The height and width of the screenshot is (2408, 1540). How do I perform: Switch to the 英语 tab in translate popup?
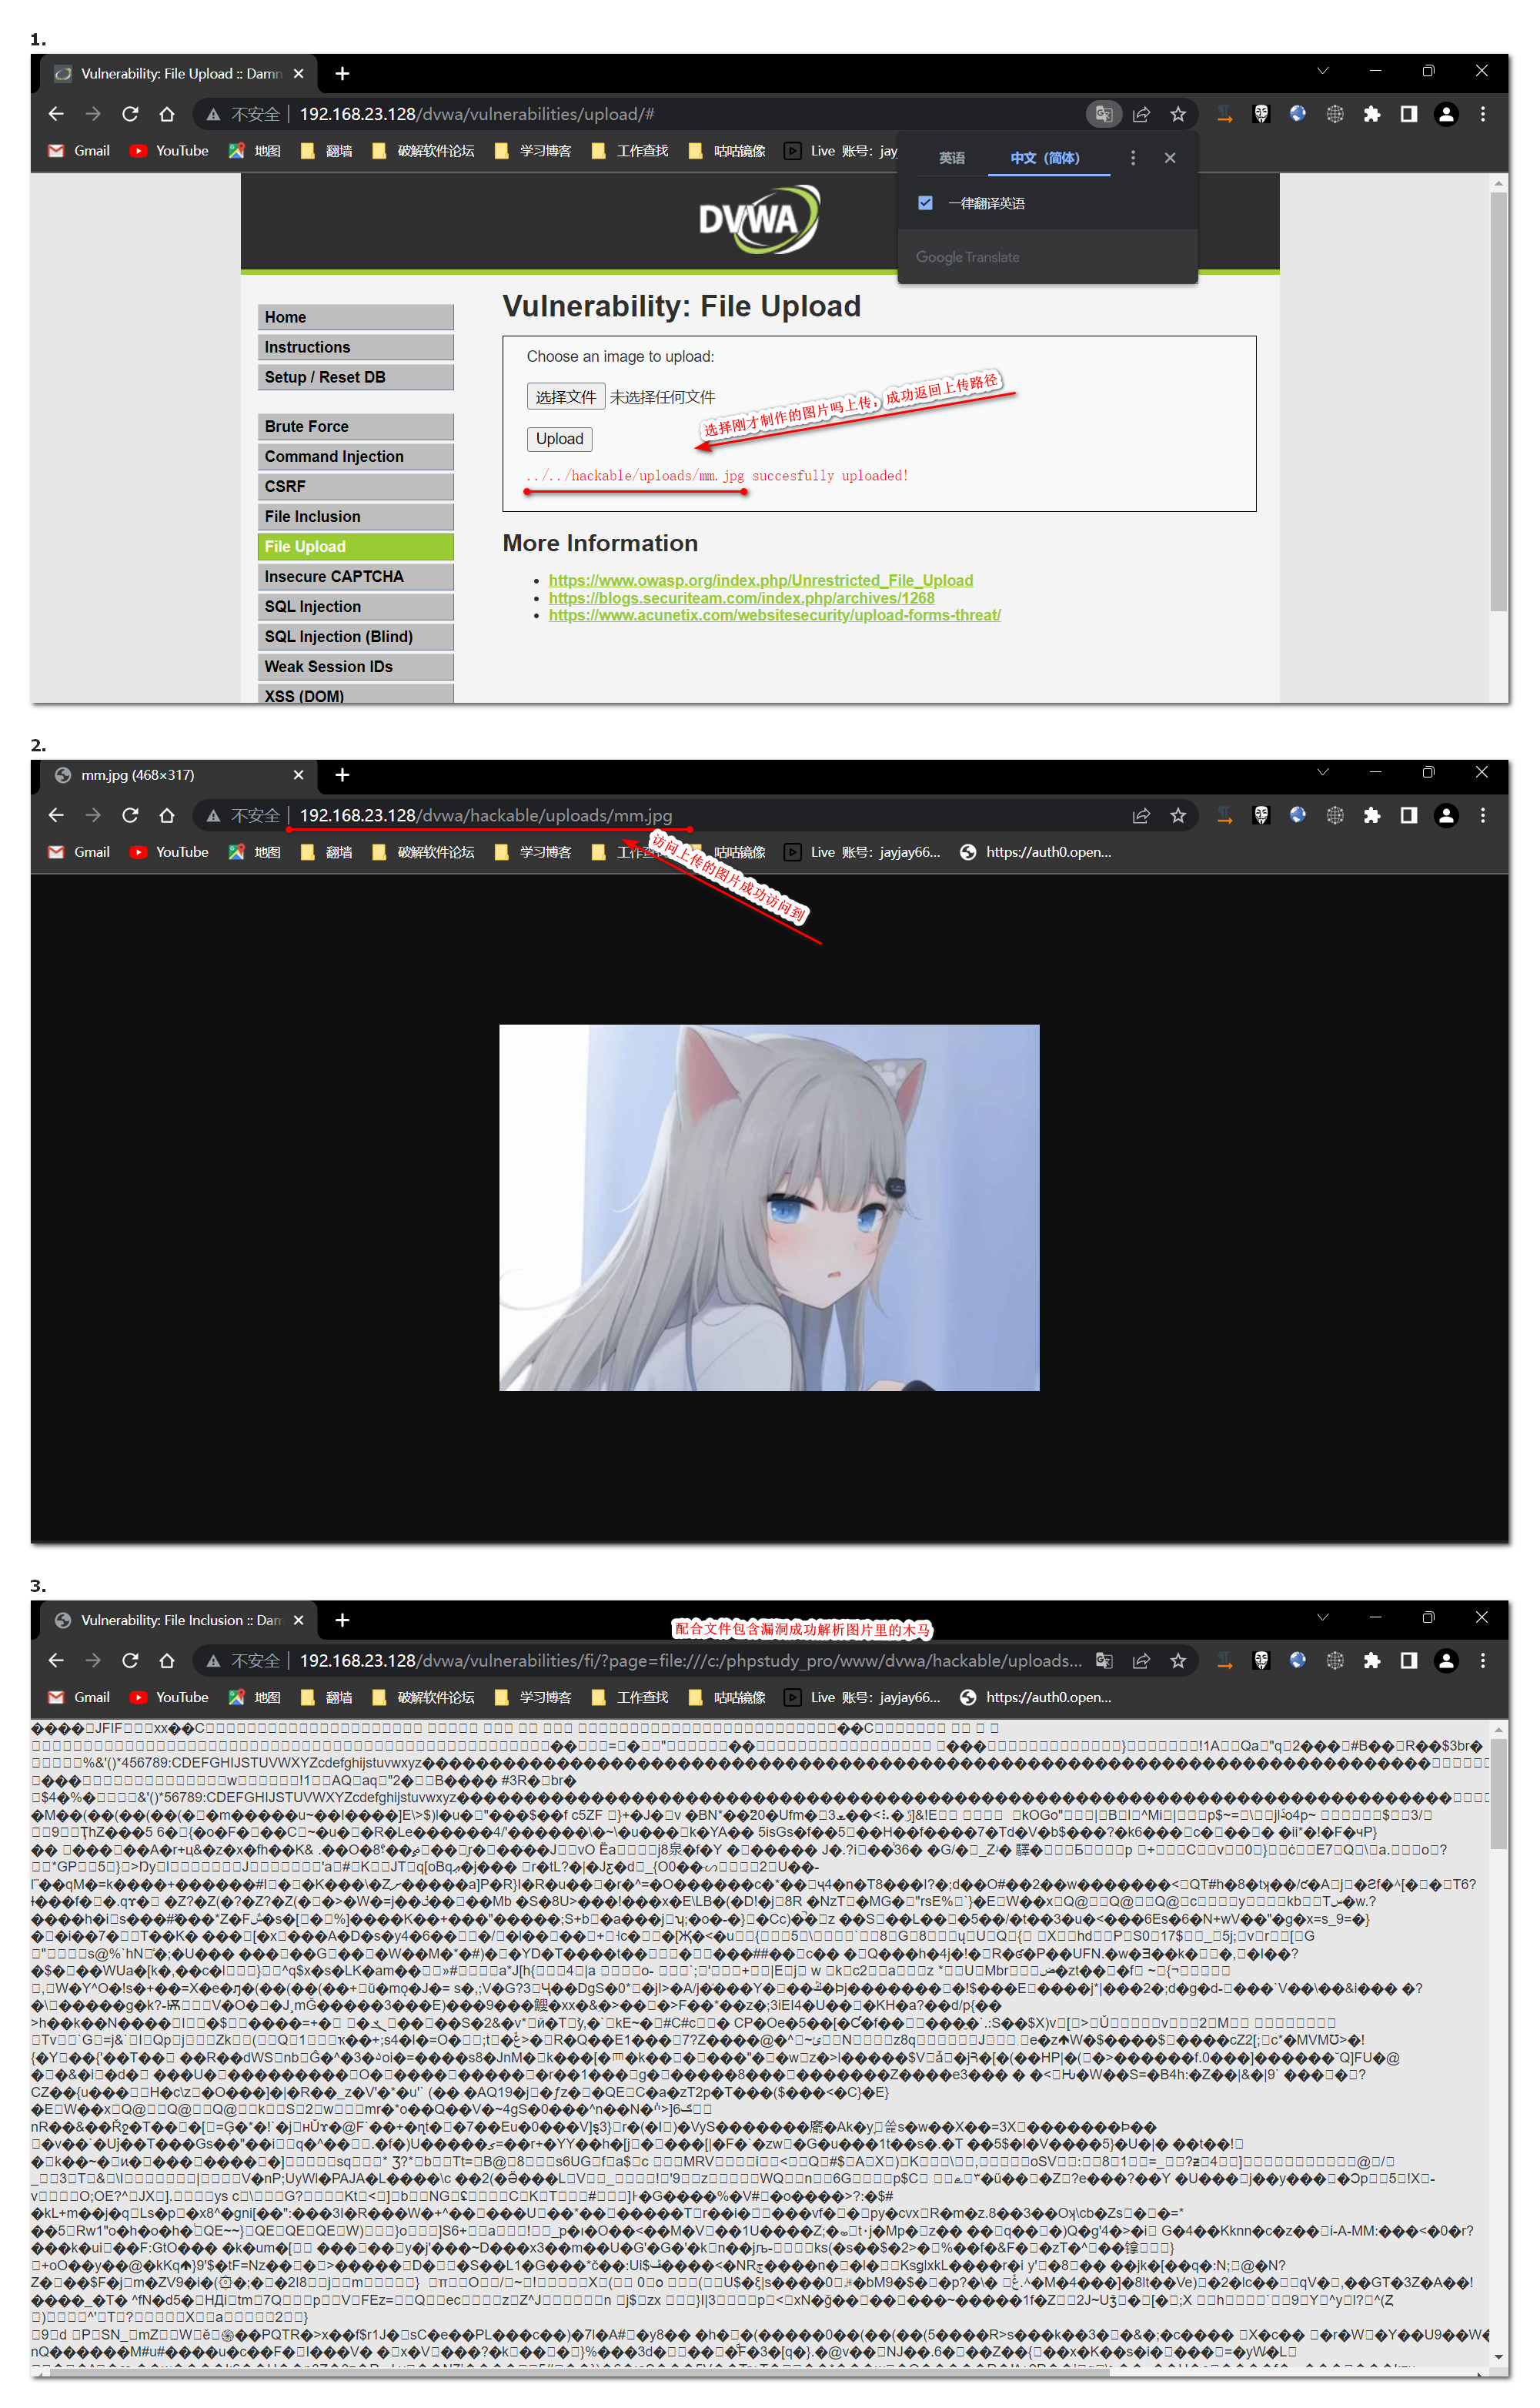pyautogui.click(x=951, y=158)
